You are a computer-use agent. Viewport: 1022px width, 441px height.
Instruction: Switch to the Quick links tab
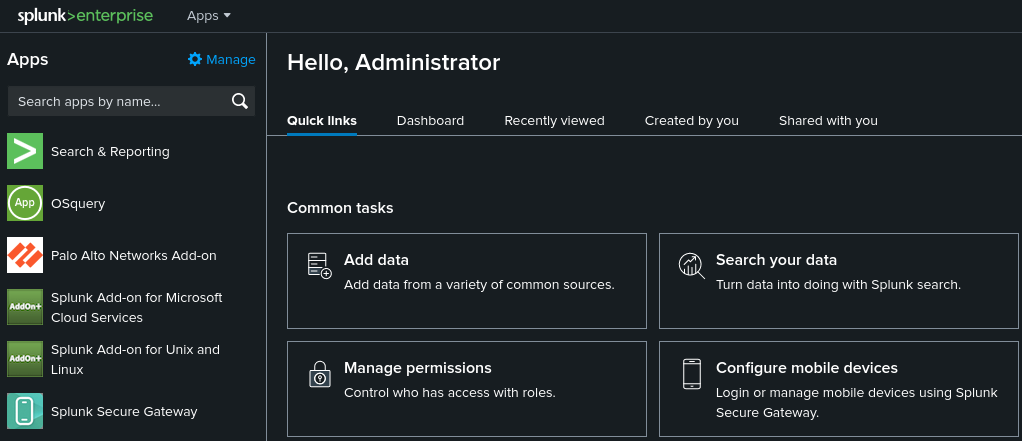(x=322, y=121)
